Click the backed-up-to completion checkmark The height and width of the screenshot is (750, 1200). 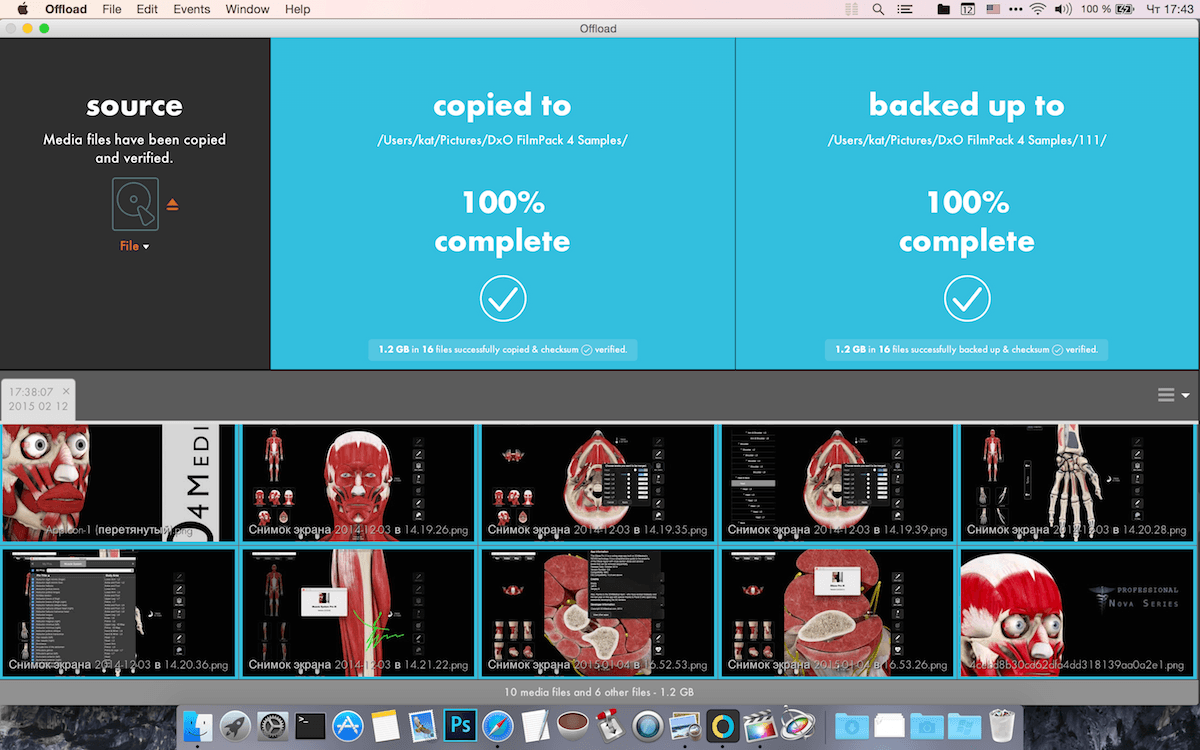967,298
